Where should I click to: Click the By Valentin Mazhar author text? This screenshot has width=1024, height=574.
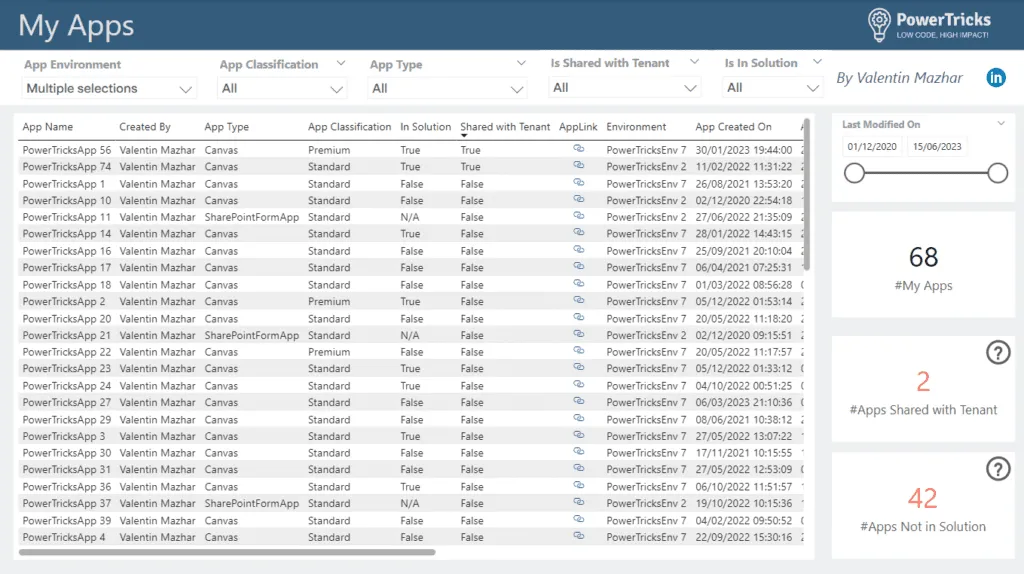899,78
